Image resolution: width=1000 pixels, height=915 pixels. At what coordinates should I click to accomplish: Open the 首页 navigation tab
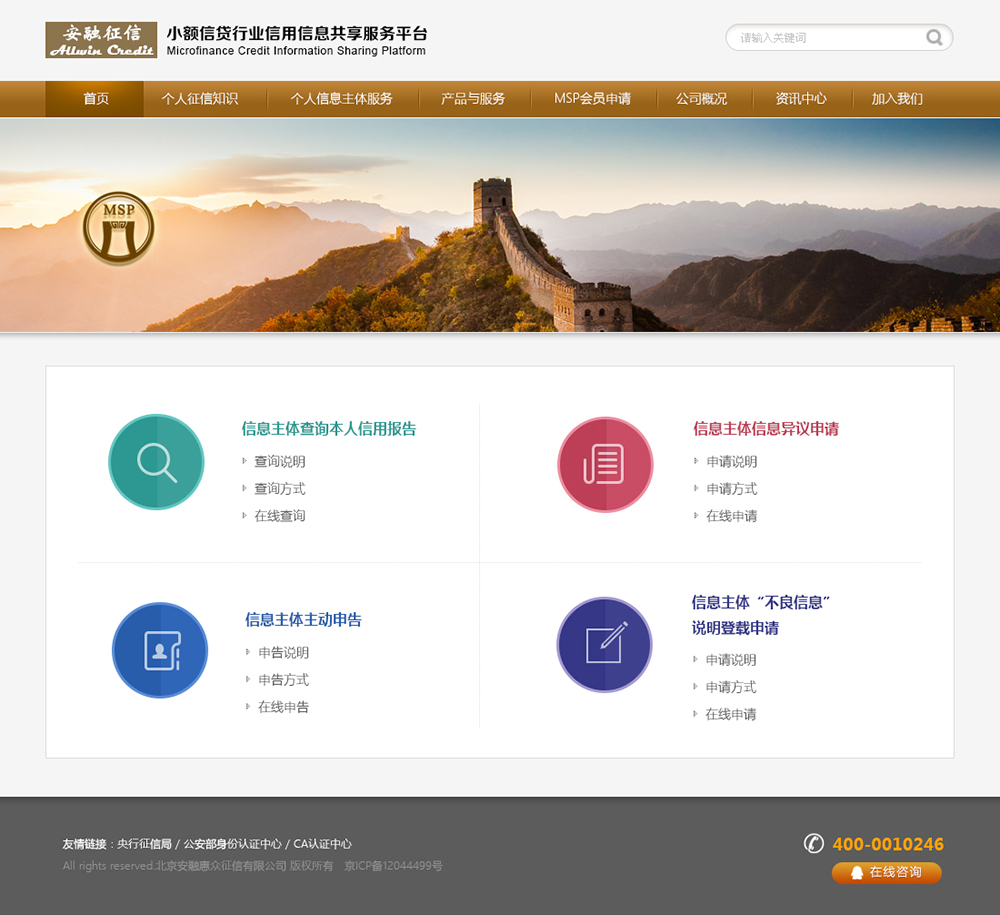95,99
